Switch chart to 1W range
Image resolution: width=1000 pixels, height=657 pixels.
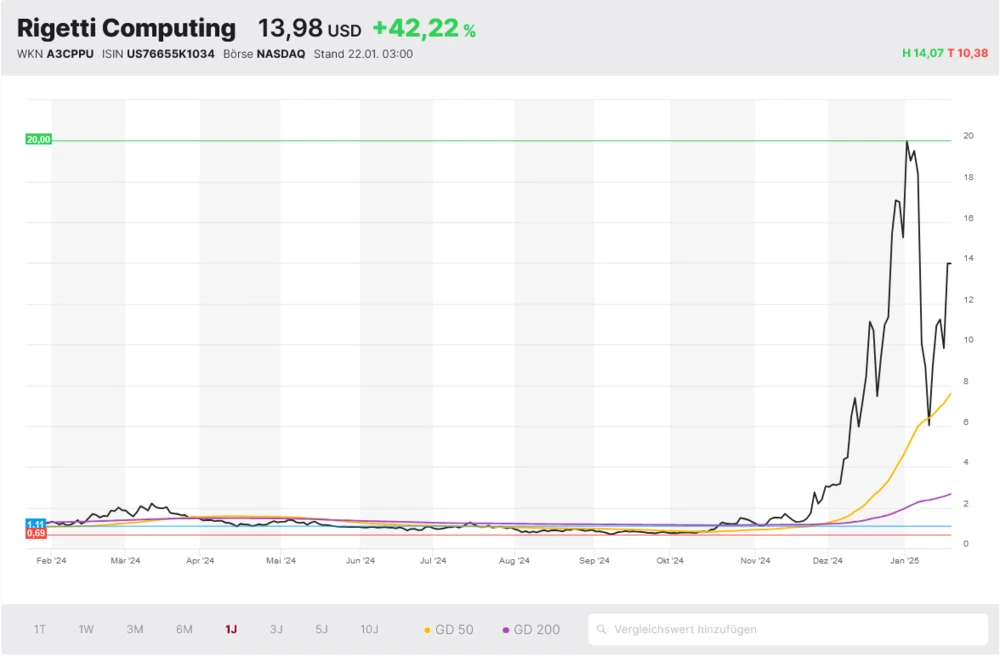coord(87,629)
